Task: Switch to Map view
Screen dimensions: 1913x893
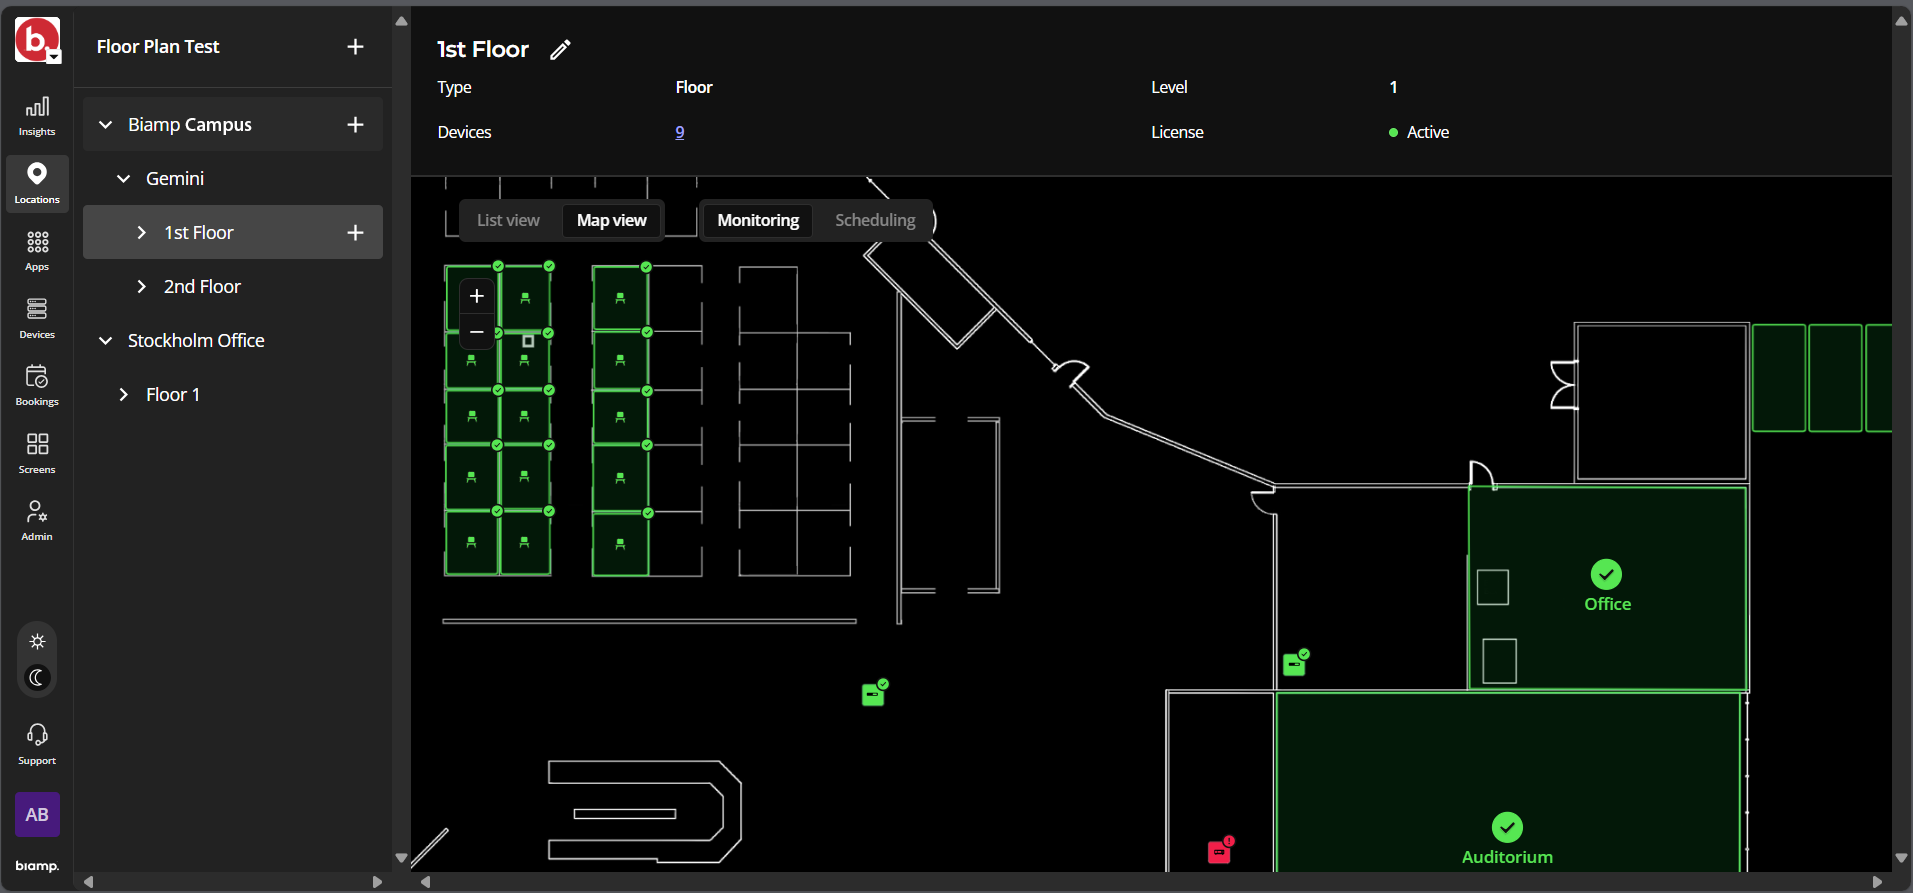Action: tap(612, 220)
